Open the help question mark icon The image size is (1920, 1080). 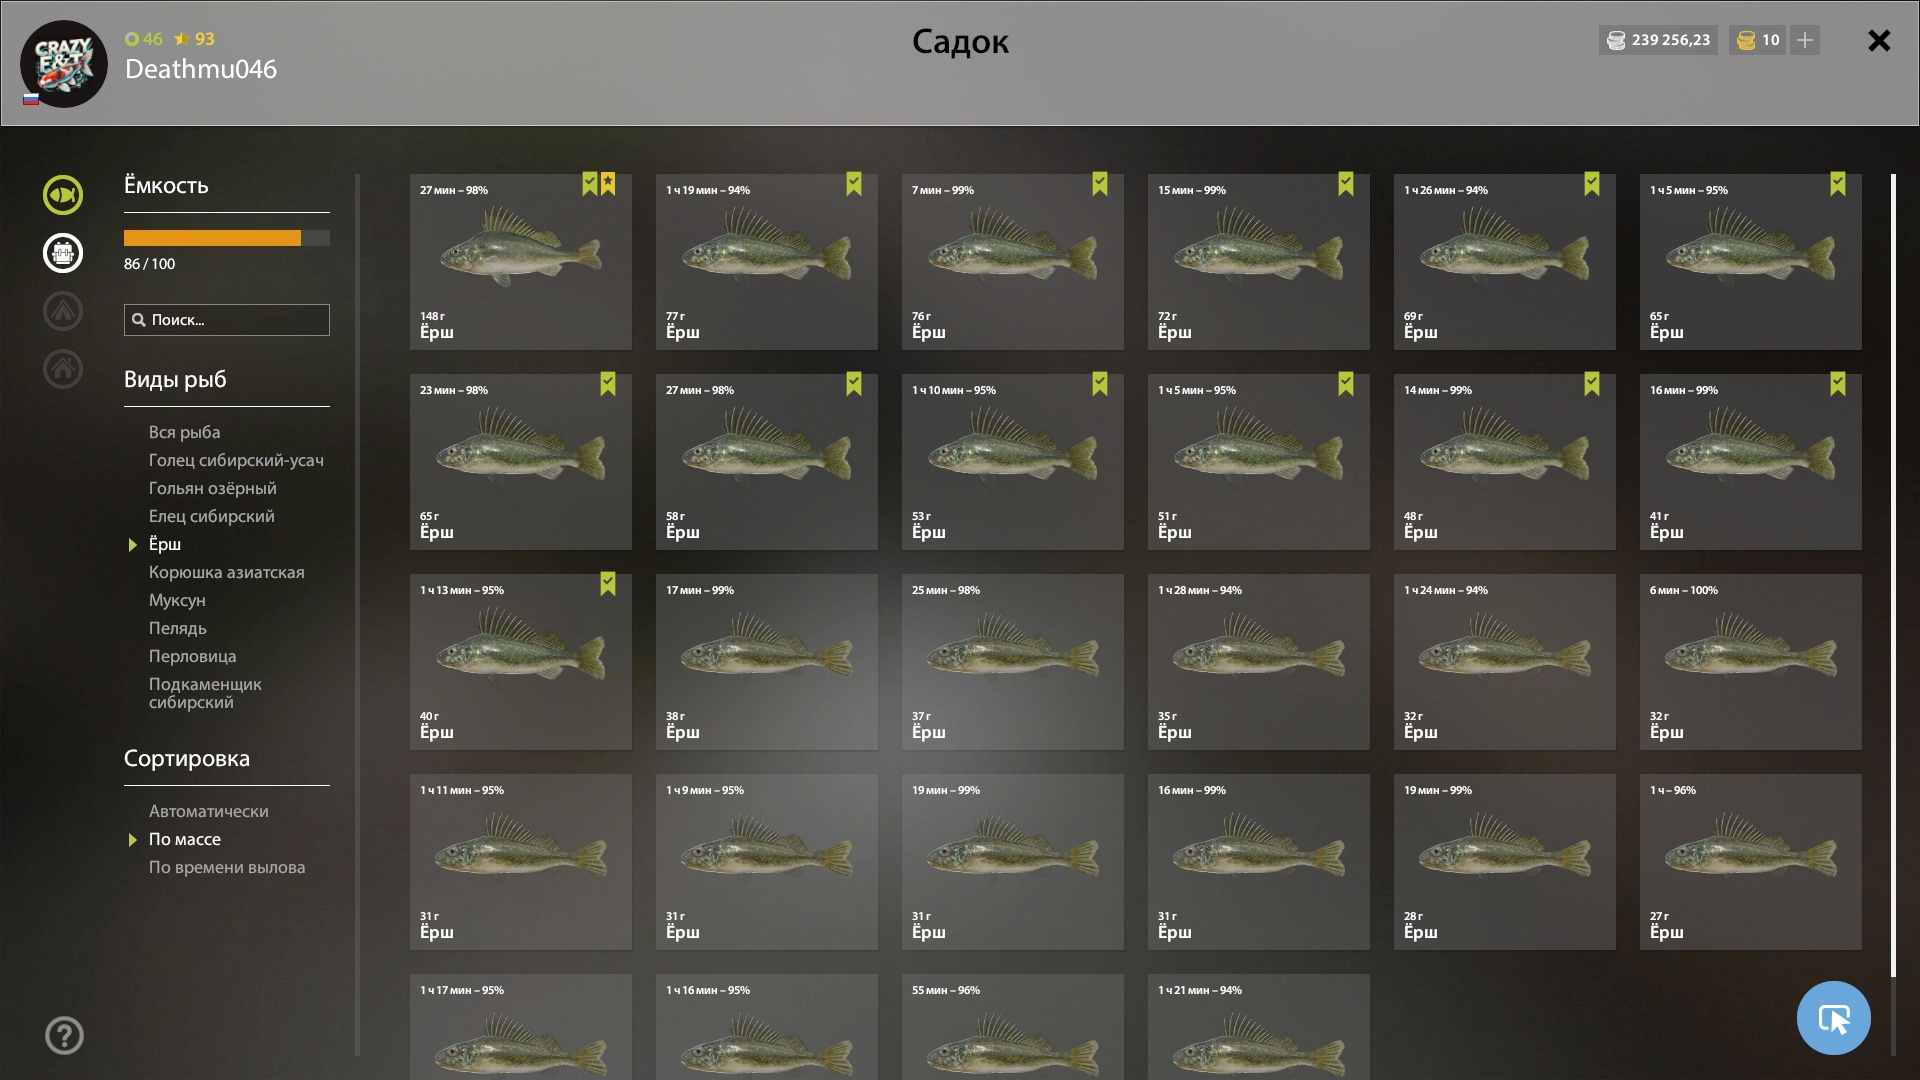click(x=64, y=1036)
